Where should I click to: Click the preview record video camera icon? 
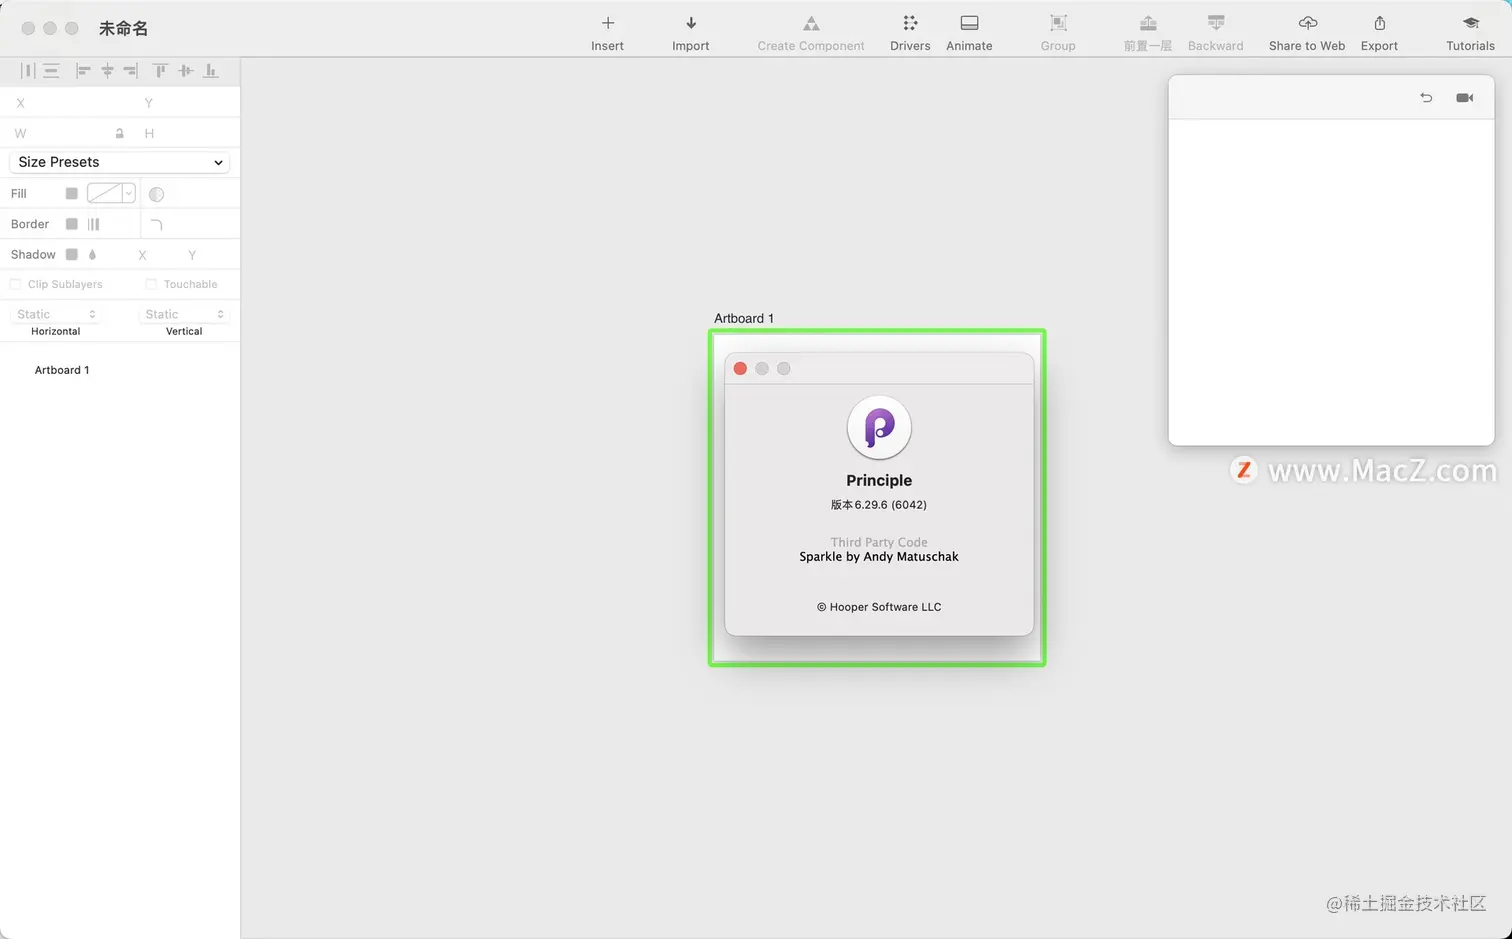1465,97
